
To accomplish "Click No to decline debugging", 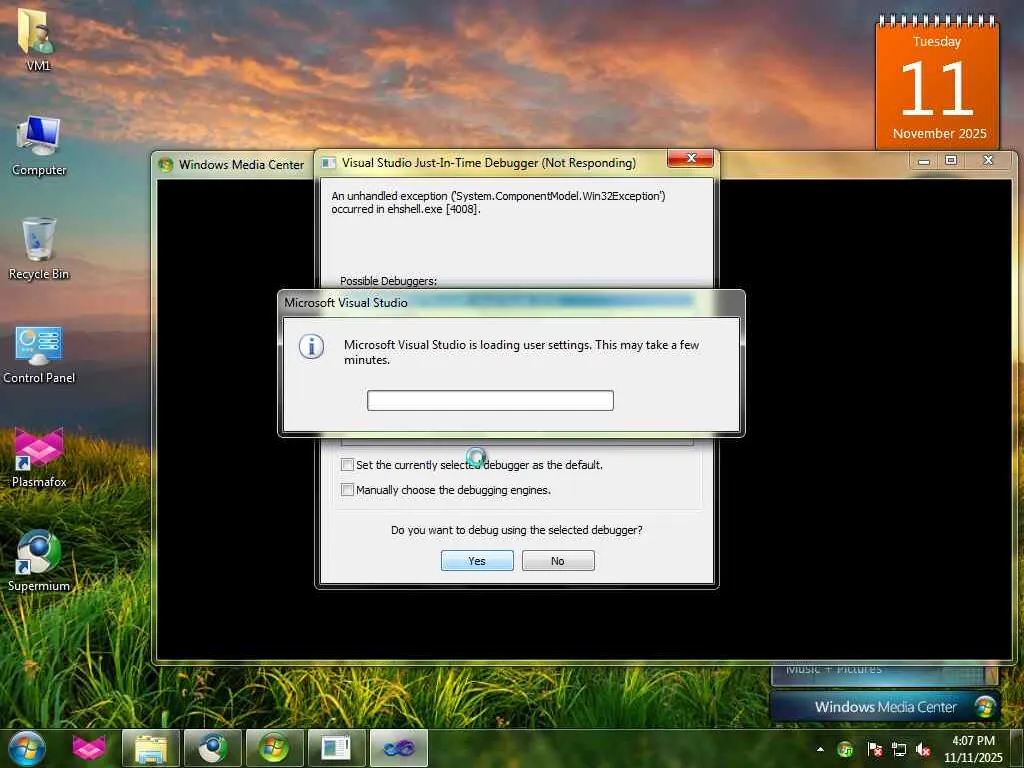I will coord(558,560).
